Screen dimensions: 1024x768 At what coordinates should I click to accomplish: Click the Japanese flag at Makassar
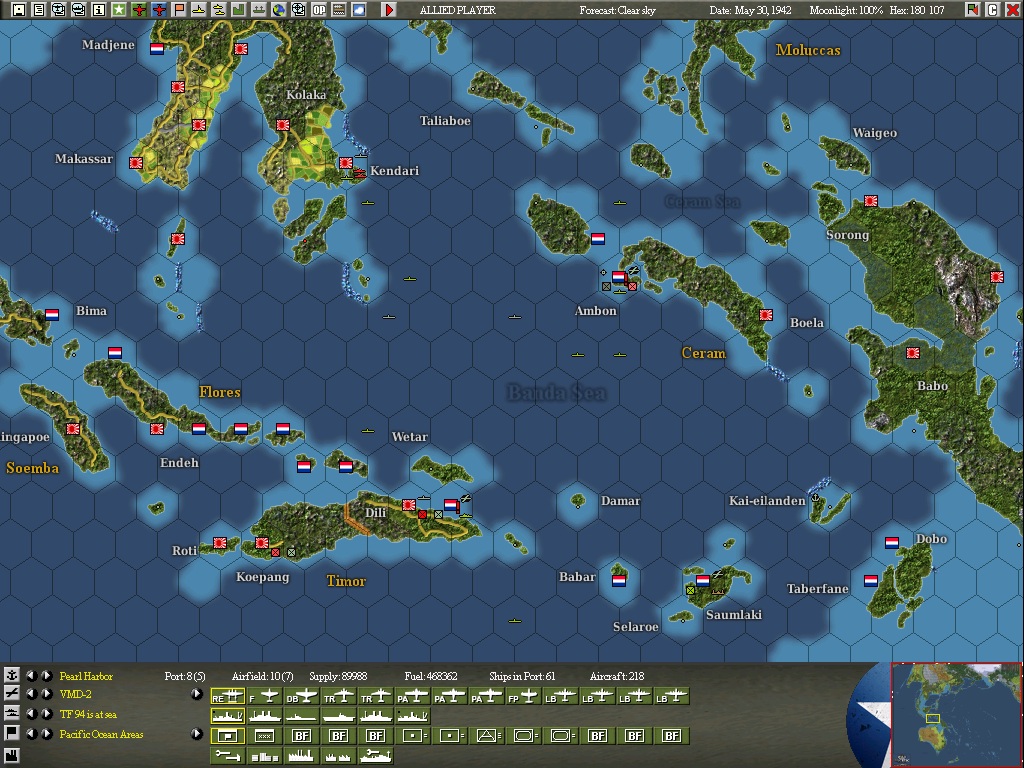pyautogui.click(x=136, y=163)
